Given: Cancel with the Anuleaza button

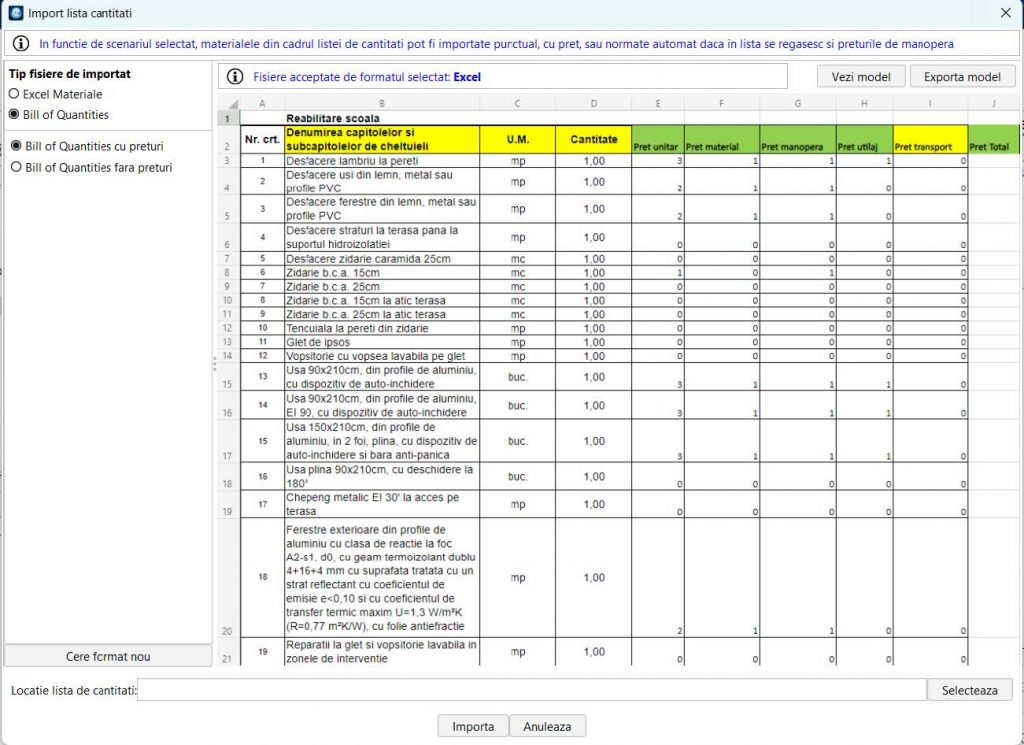Looking at the screenshot, I should coord(547,726).
